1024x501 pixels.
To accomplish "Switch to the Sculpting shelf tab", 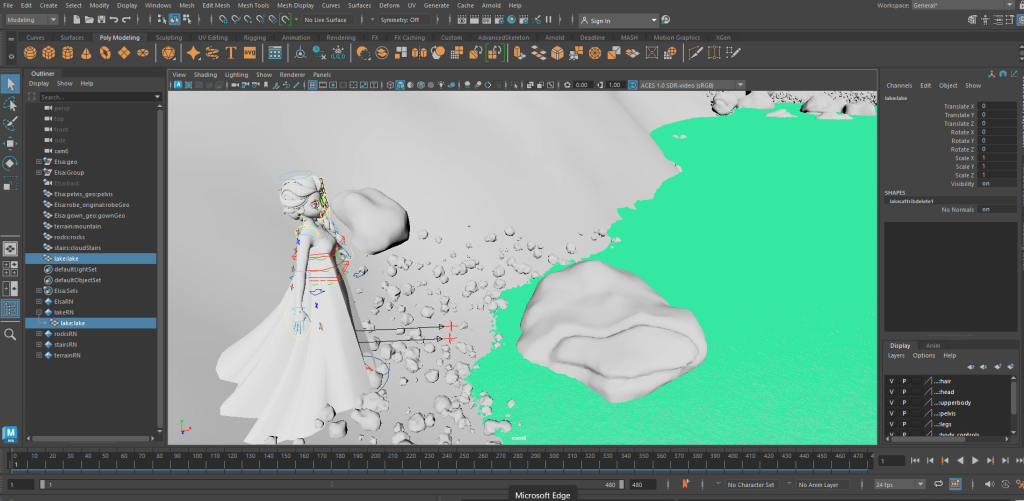I will [x=169, y=38].
